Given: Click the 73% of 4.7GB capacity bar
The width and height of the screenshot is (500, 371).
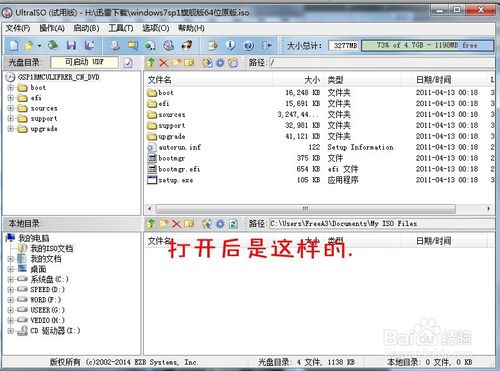Looking at the screenshot, I should [x=427, y=45].
